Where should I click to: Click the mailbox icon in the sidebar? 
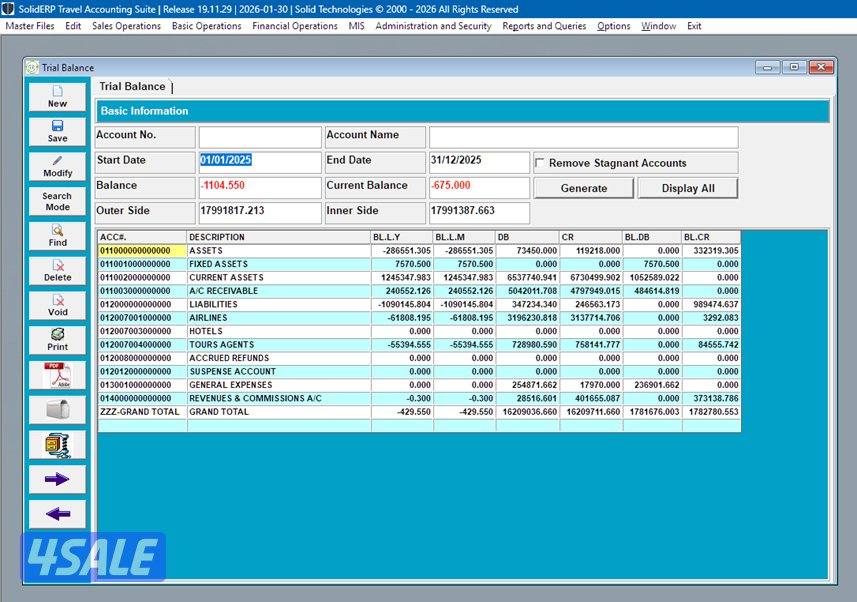coord(56,409)
